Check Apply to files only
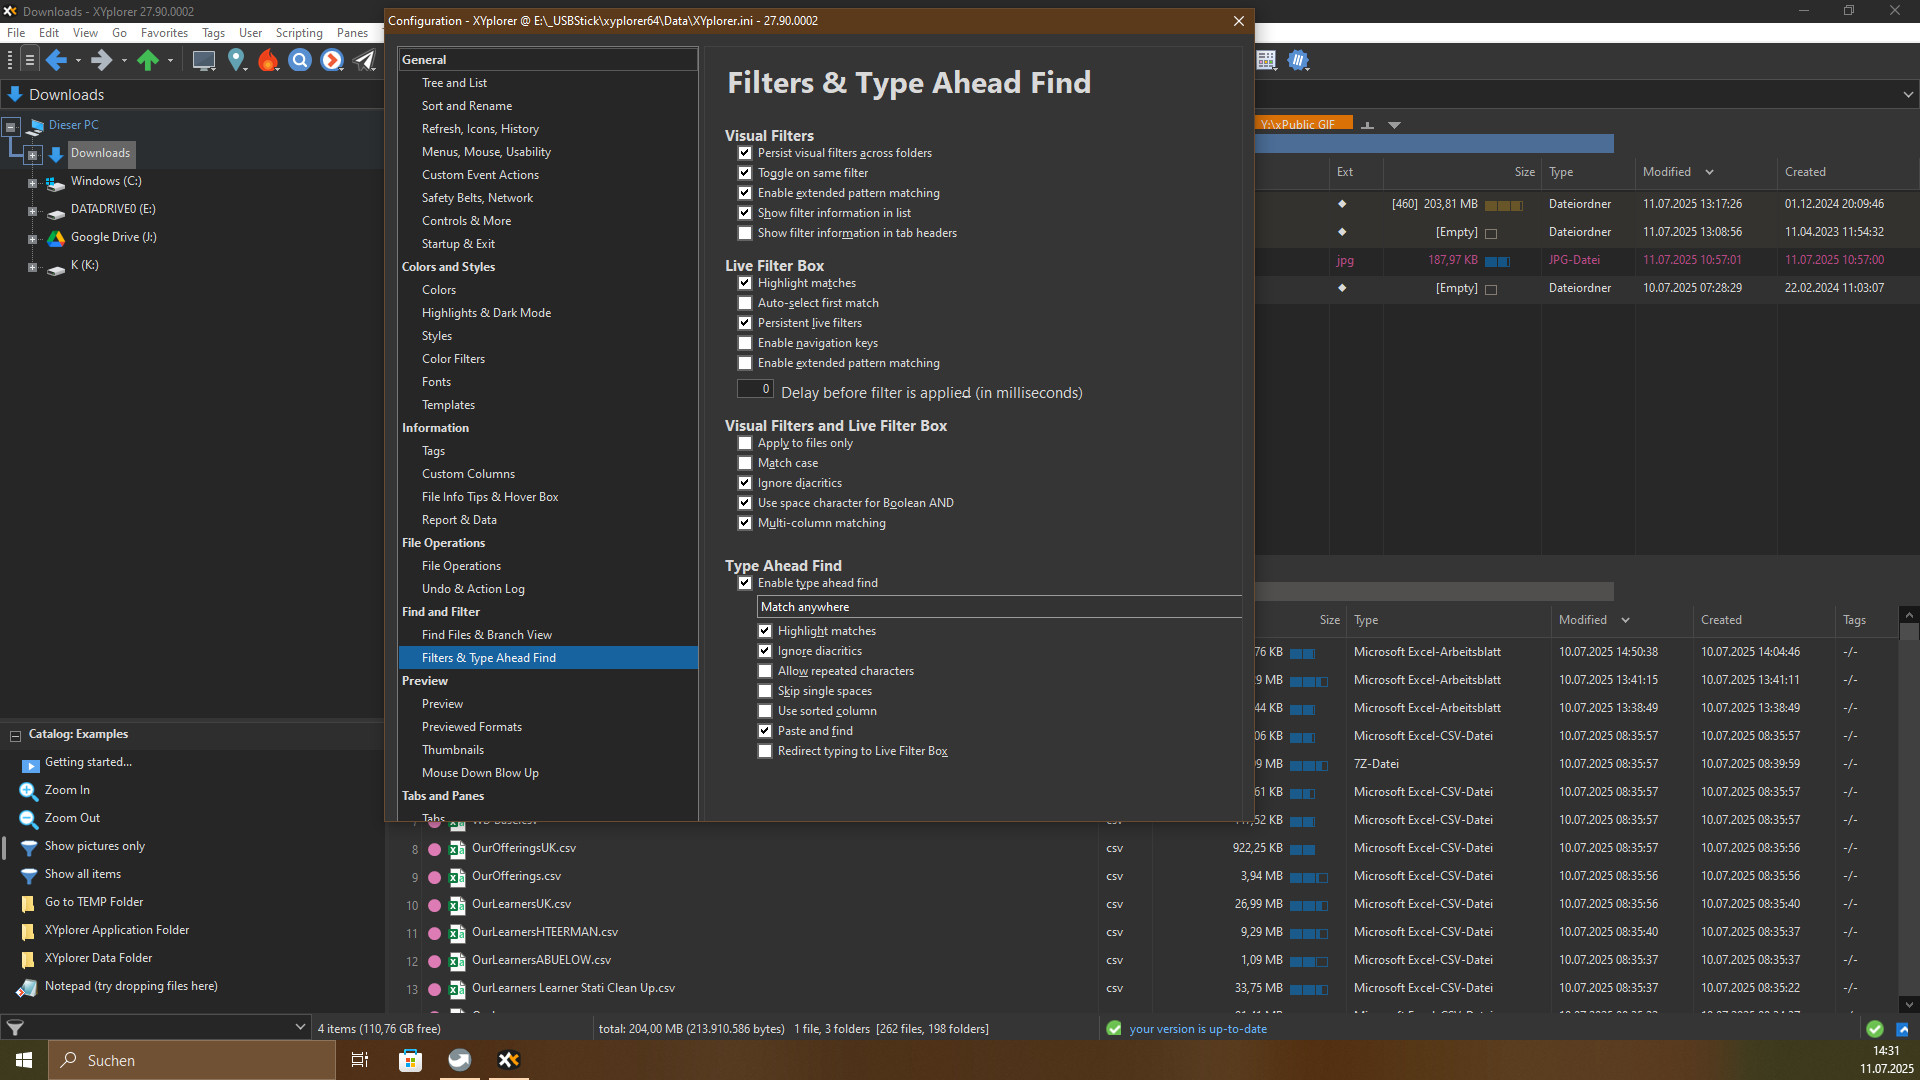Viewport: 1920px width, 1080px height. (x=745, y=443)
